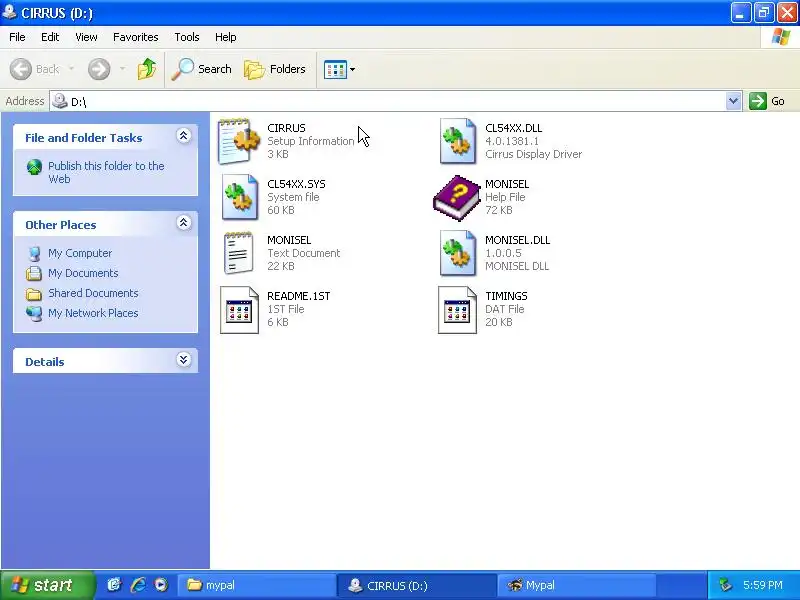Viewport: 800px width, 600px height.
Task: Click inside the Address input field
Action: 398,101
